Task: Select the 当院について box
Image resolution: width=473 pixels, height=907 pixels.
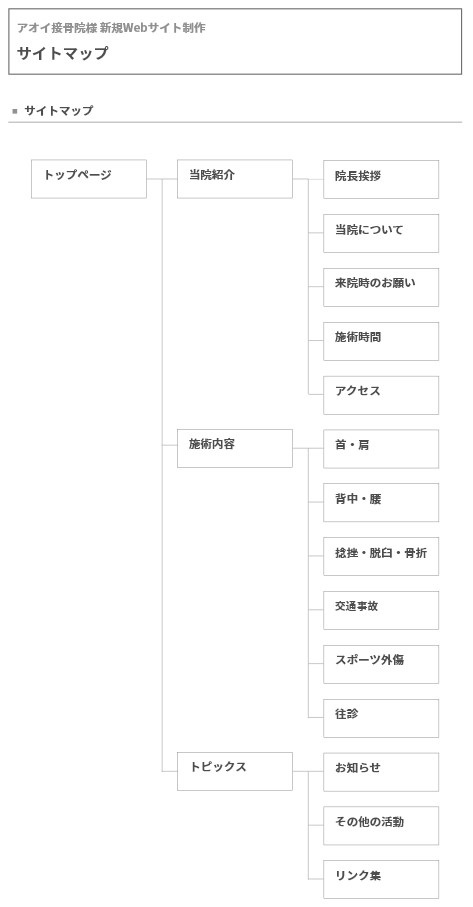Action: point(380,233)
